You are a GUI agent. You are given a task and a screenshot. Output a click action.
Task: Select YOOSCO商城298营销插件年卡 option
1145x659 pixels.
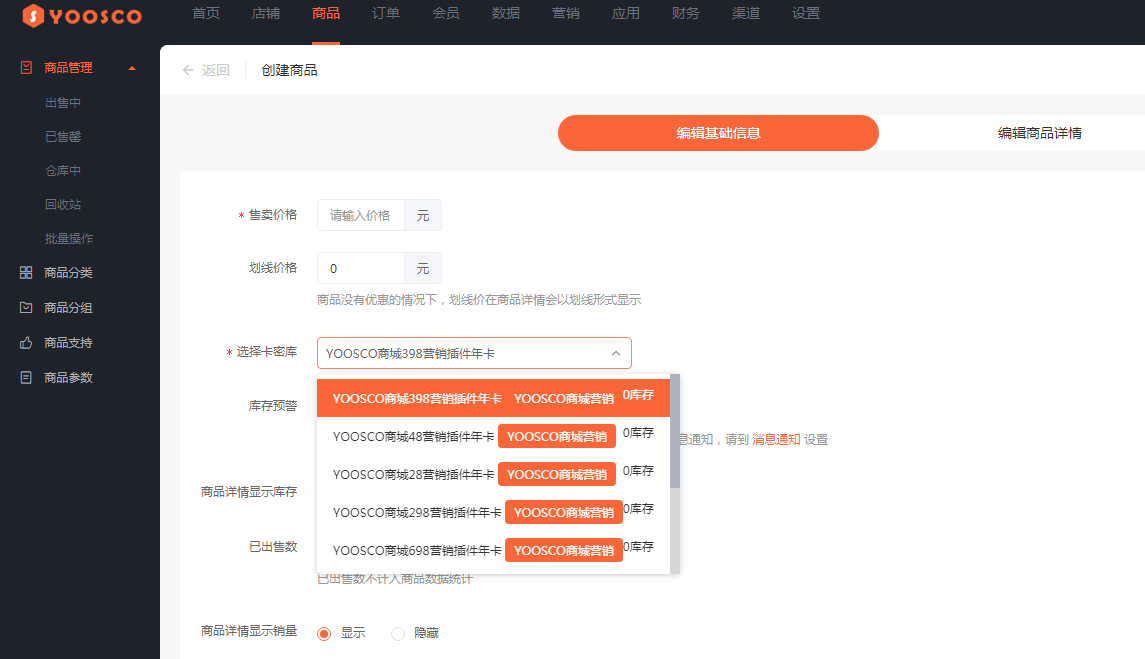(x=493, y=512)
